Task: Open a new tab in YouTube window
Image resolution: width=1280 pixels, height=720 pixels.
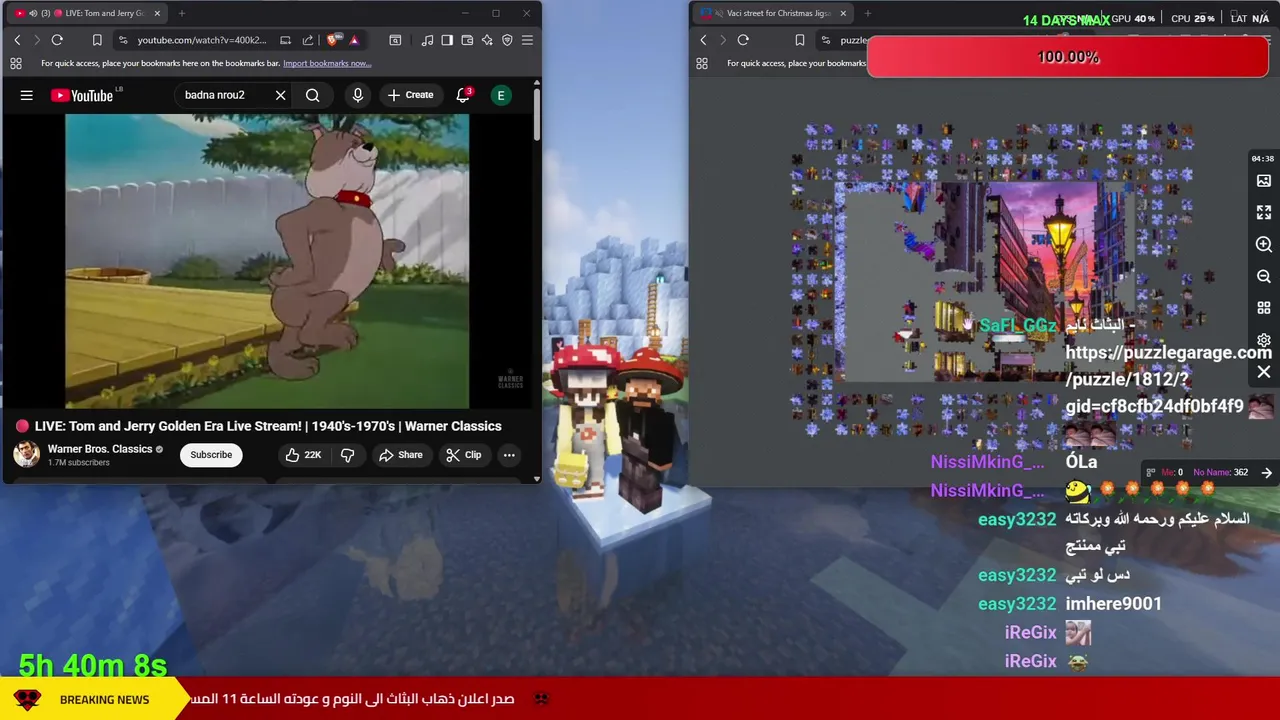Action: (182, 13)
